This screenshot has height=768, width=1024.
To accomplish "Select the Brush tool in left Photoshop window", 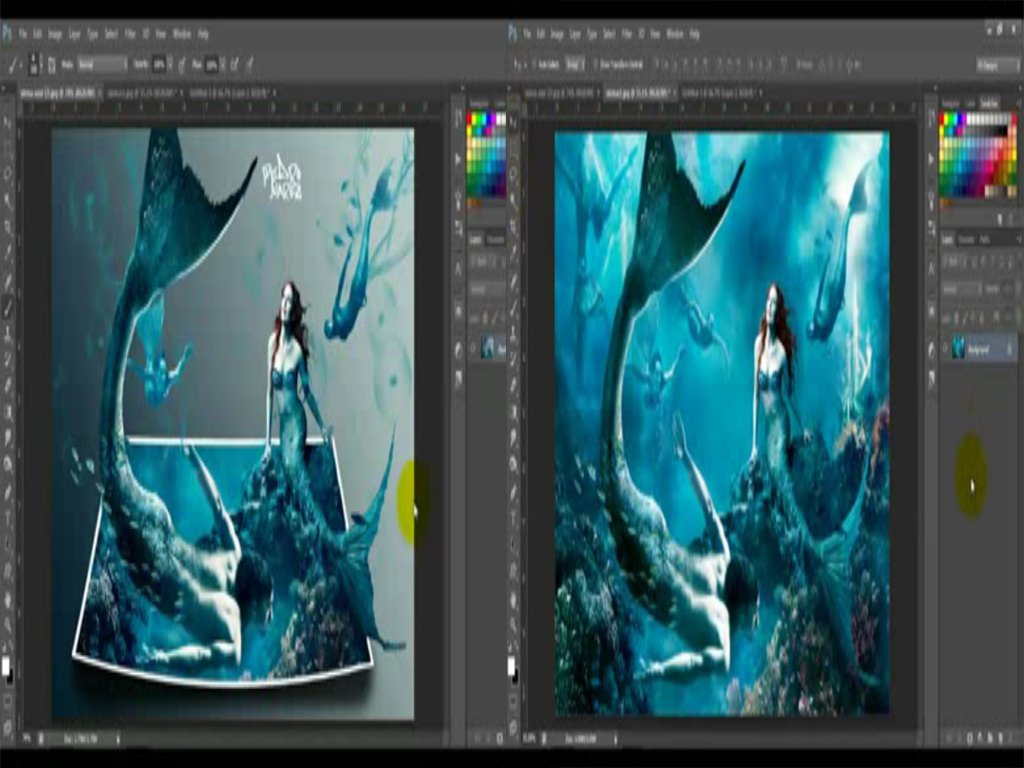I will [x=8, y=309].
